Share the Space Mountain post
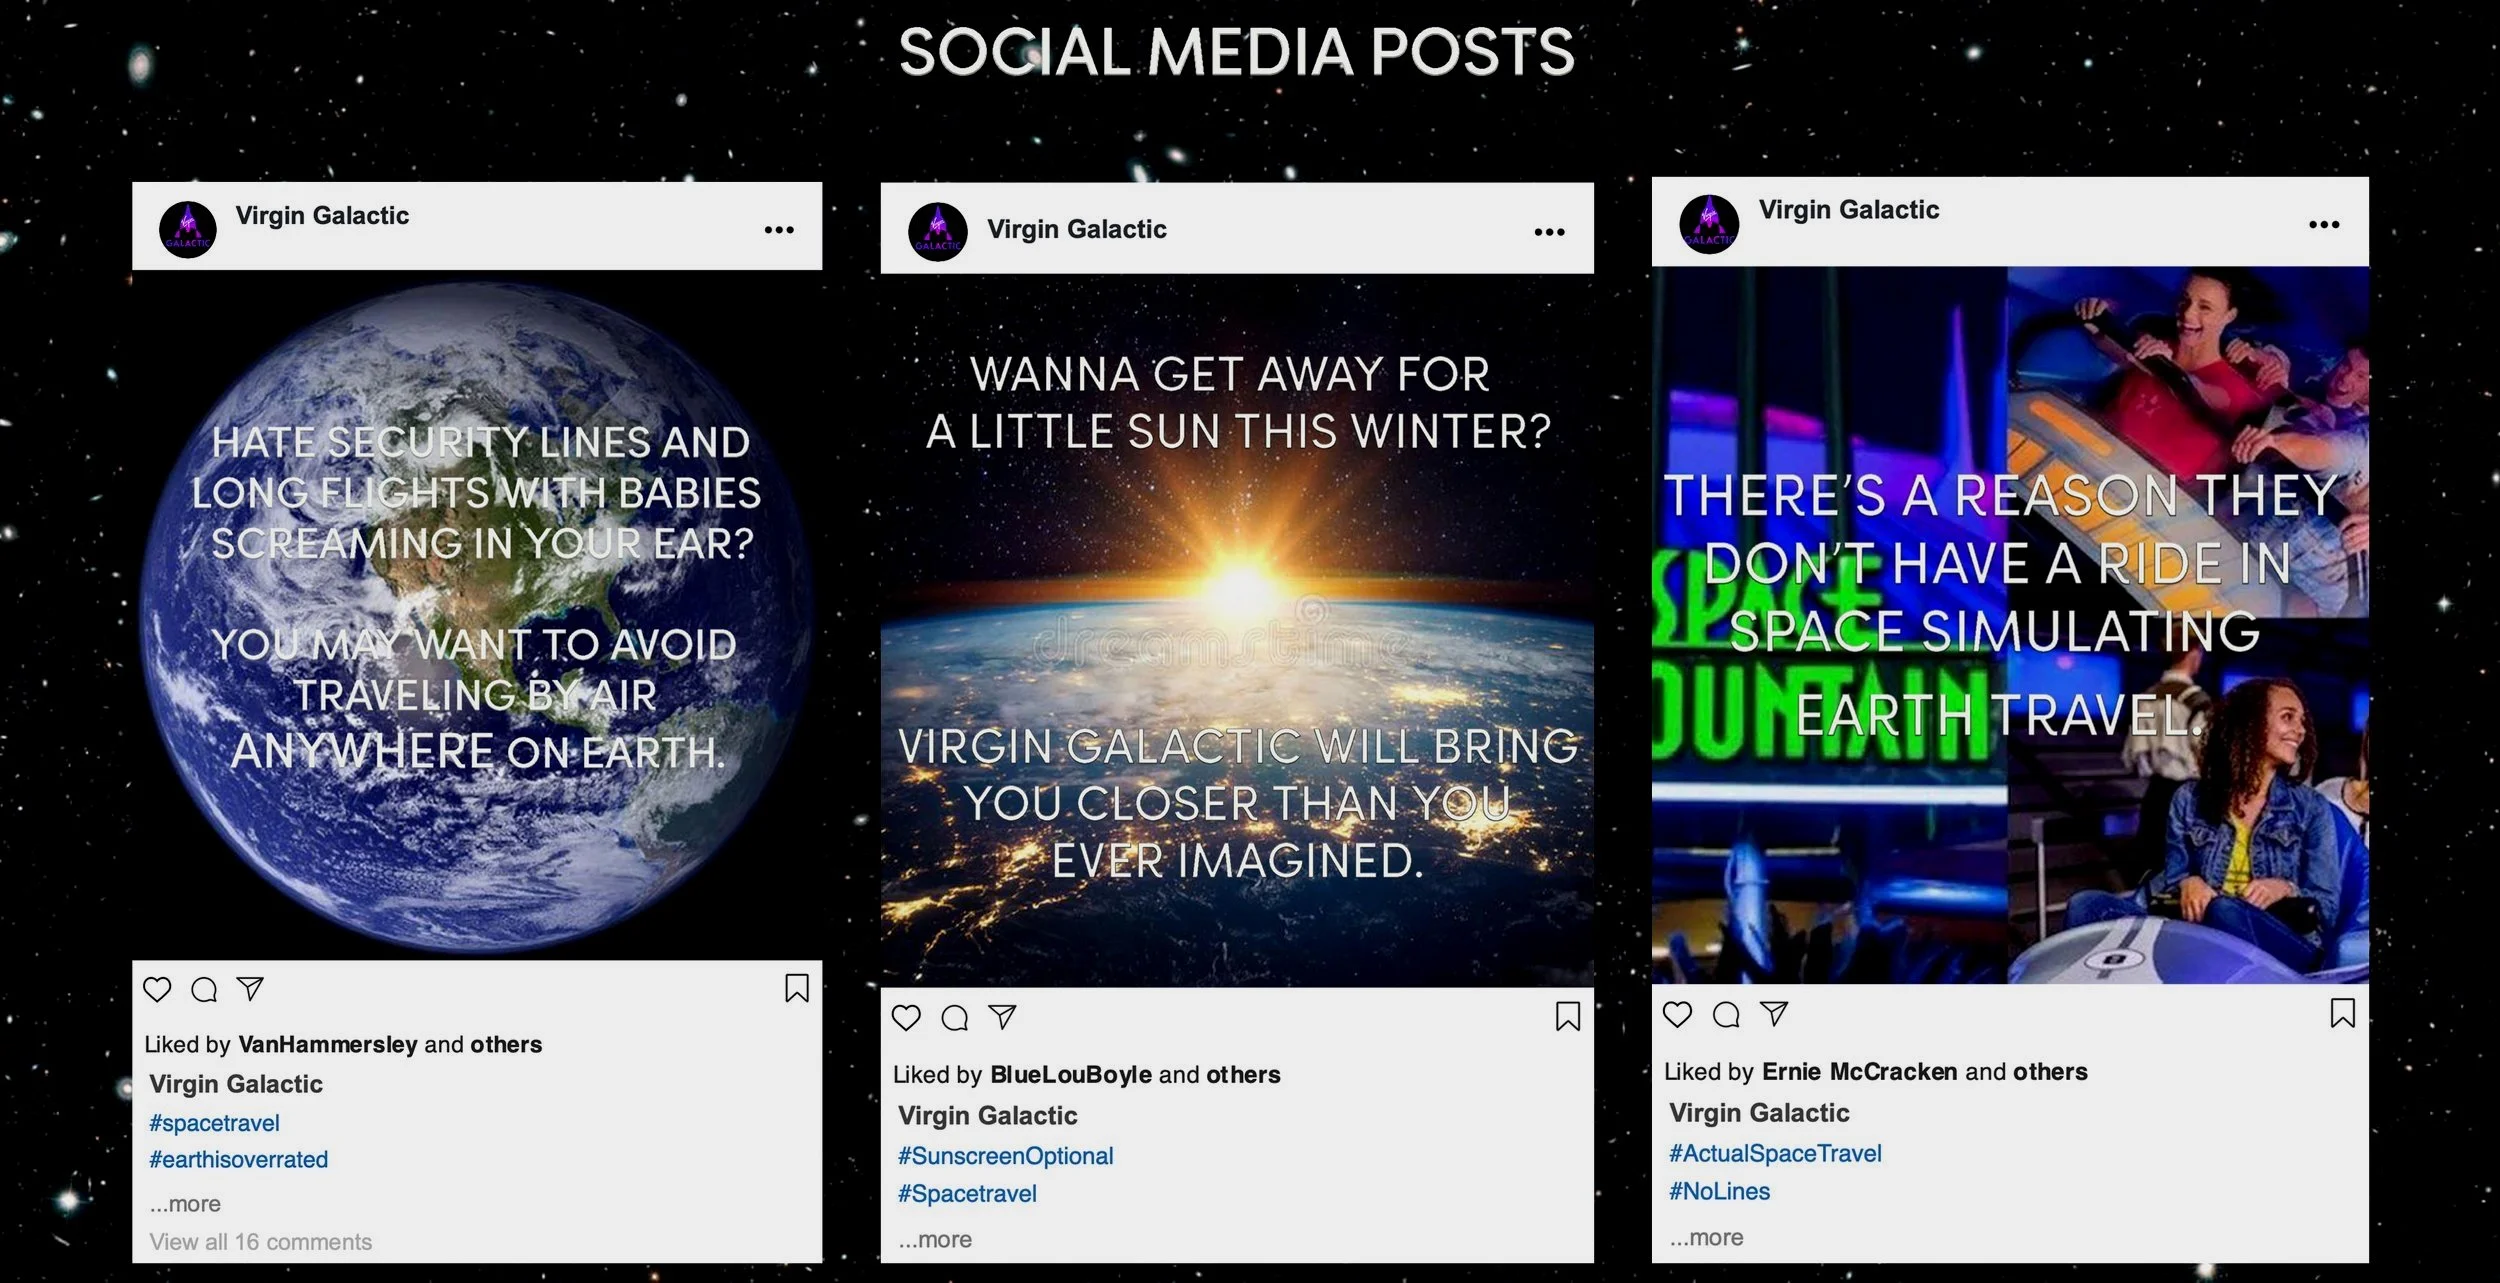Screen dimensions: 2500x1283 [1774, 1013]
